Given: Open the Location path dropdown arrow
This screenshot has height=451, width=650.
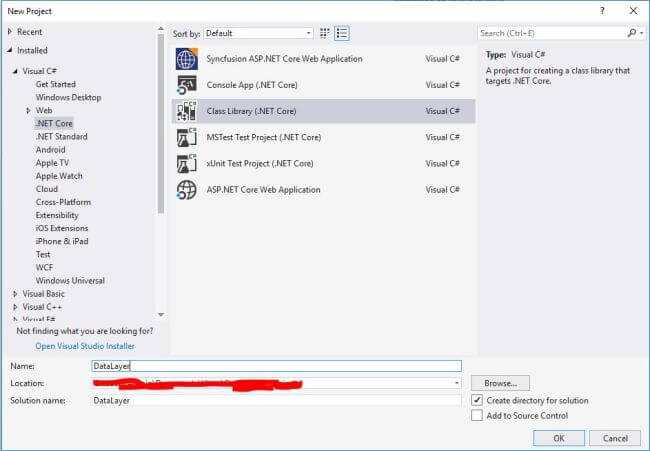Looking at the screenshot, I should (x=456, y=383).
